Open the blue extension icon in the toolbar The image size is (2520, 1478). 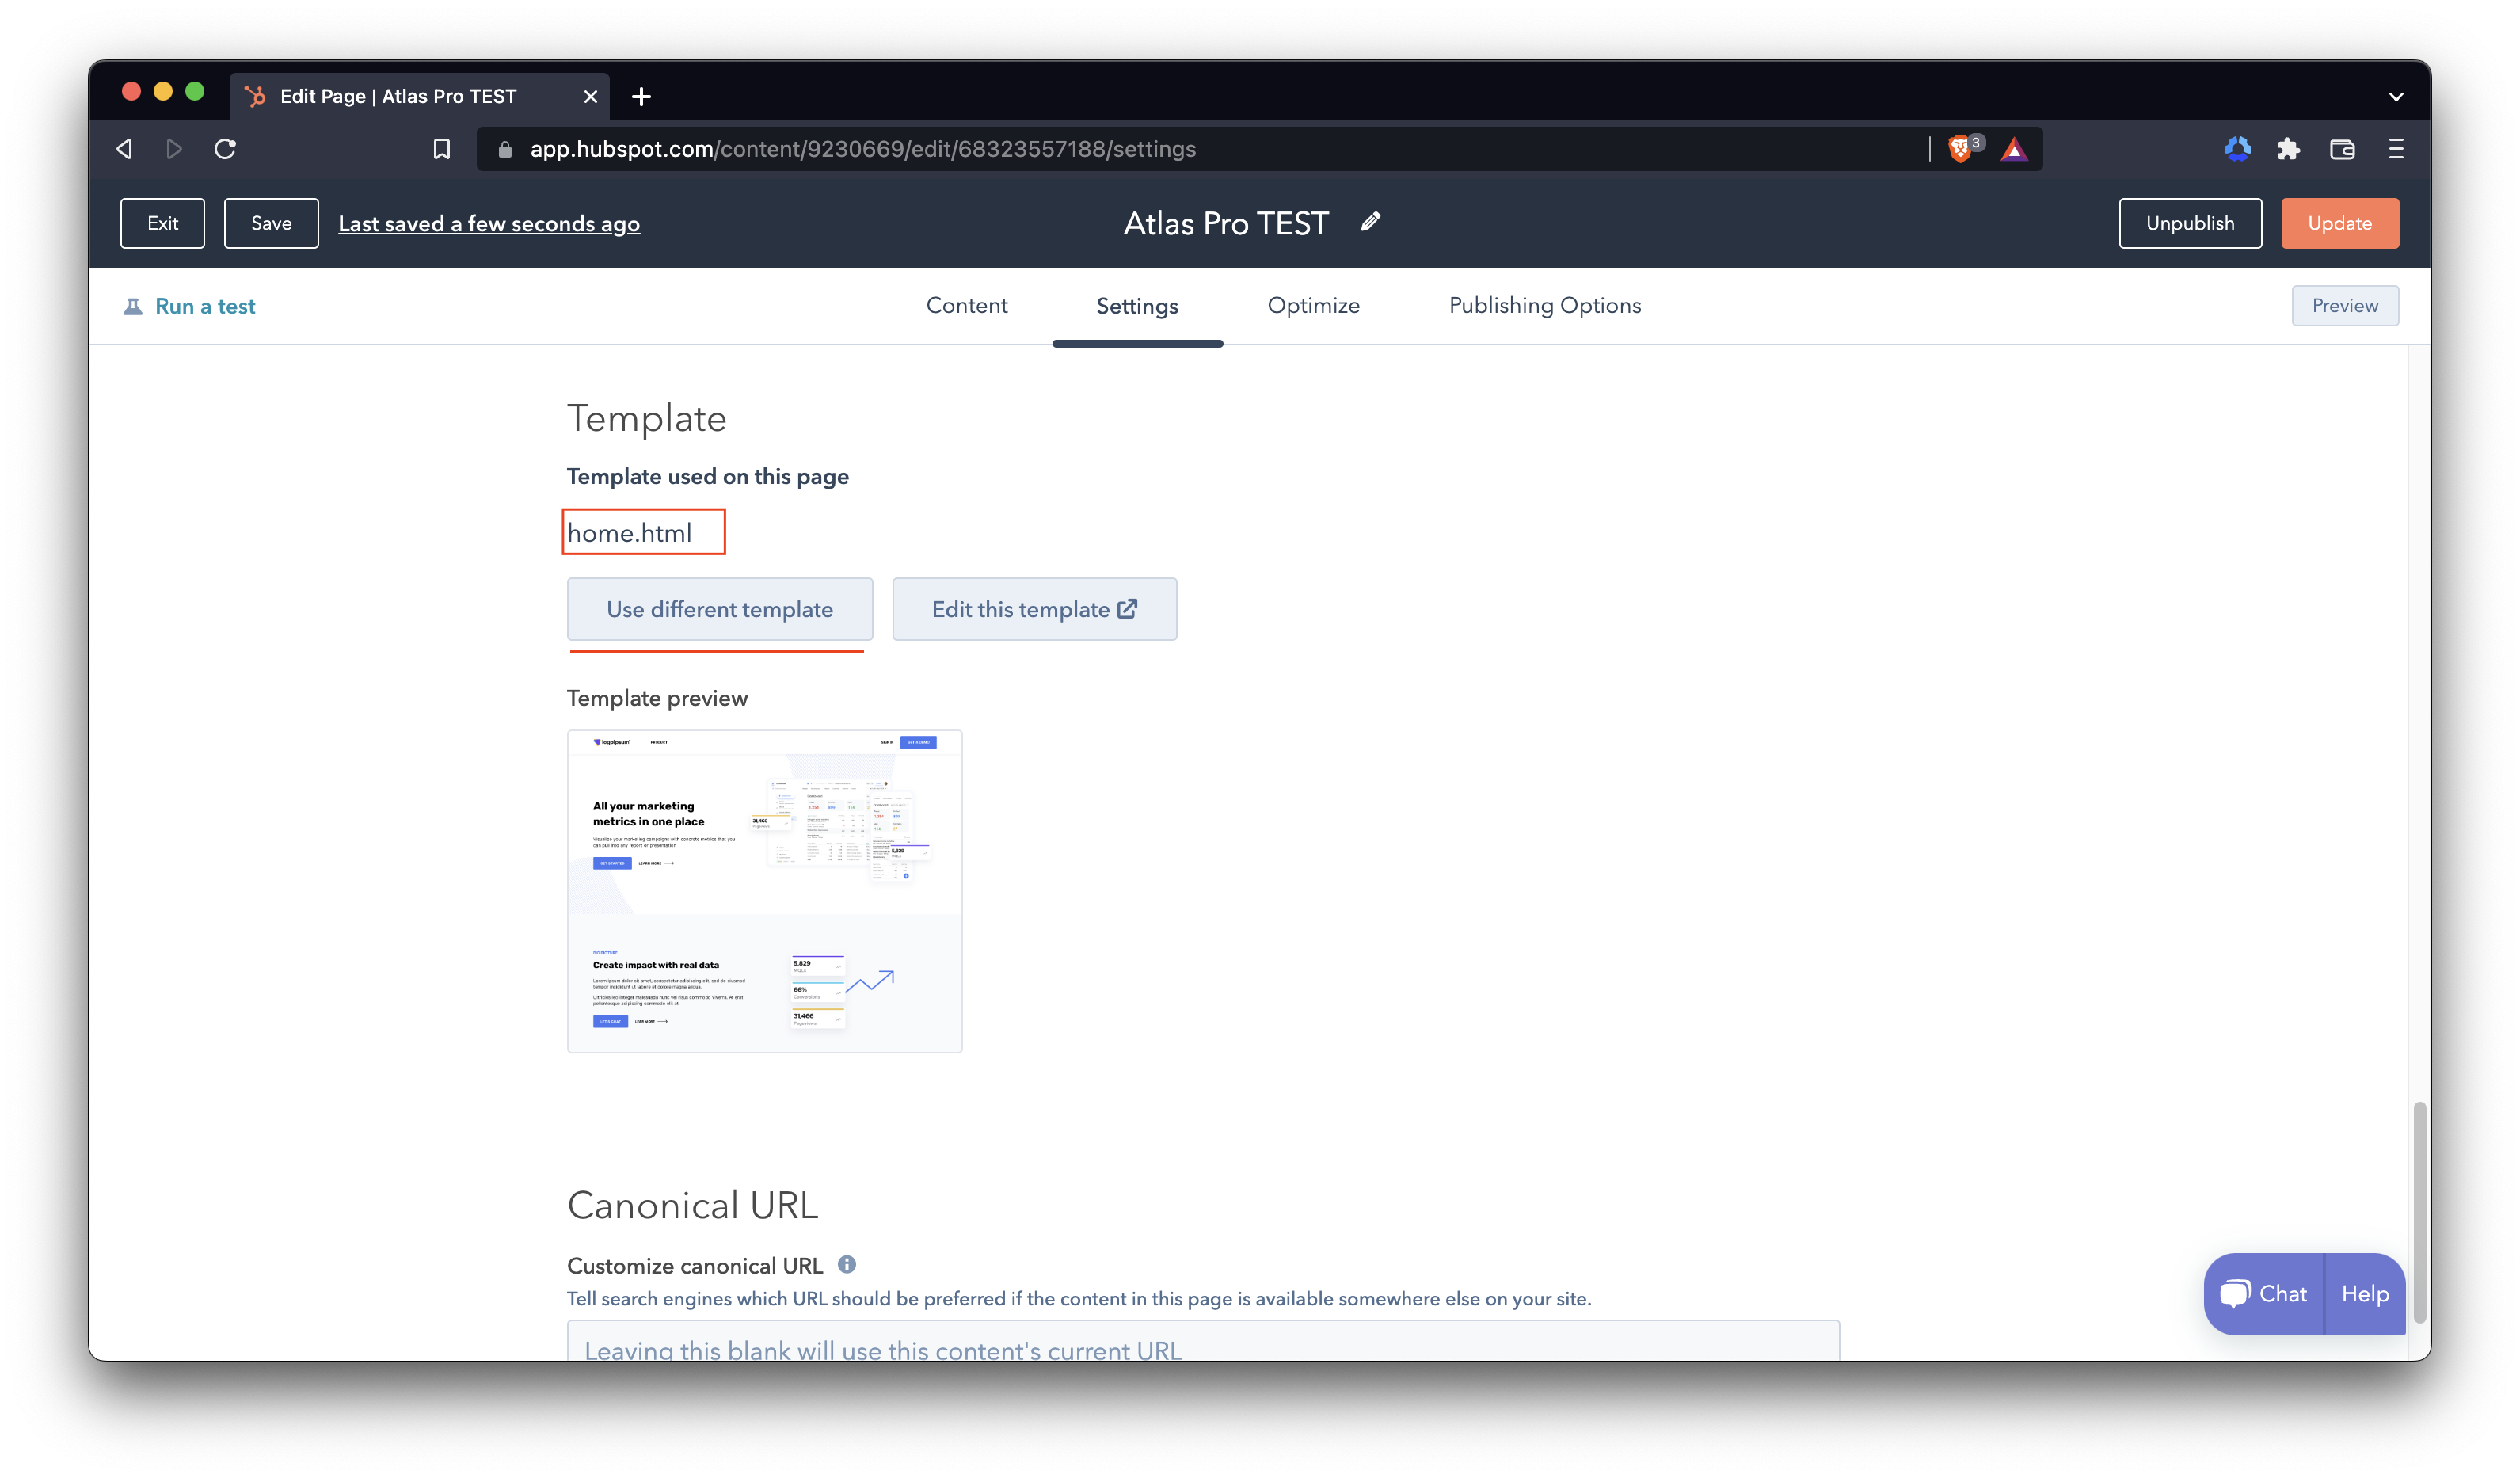coord(2237,149)
